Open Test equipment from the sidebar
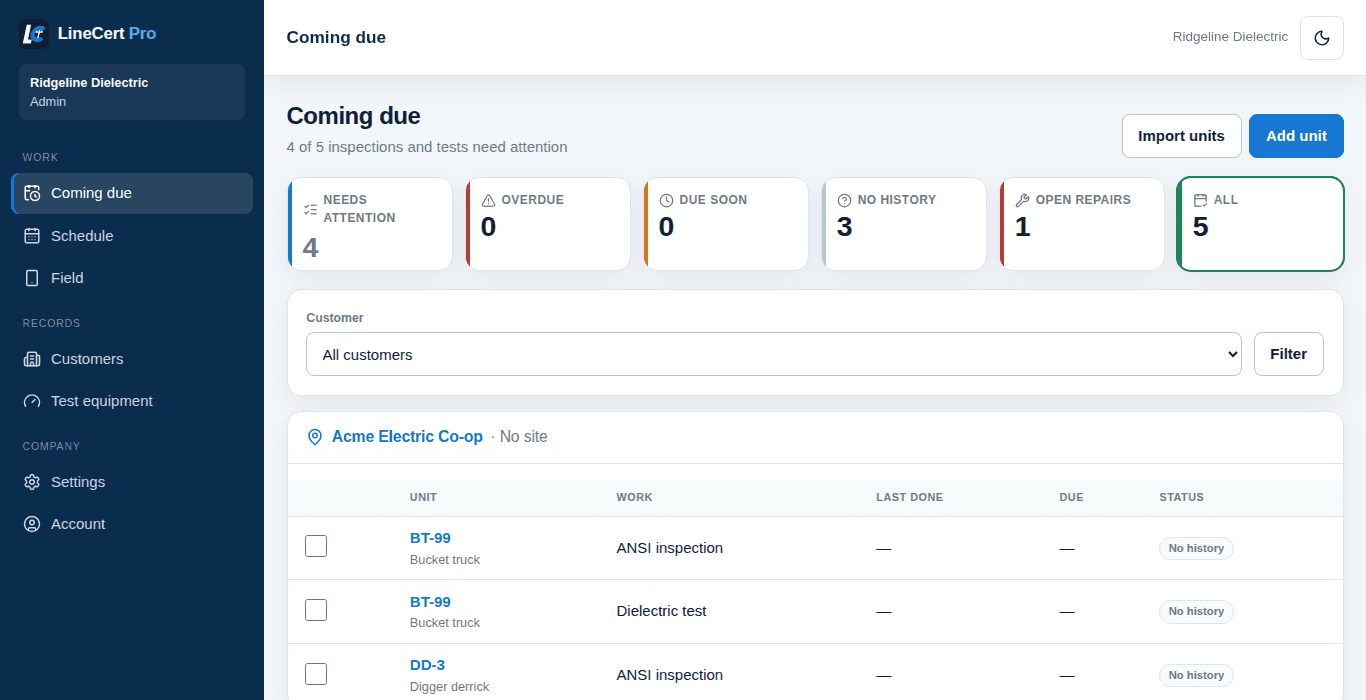The width and height of the screenshot is (1366, 700). pos(132,401)
